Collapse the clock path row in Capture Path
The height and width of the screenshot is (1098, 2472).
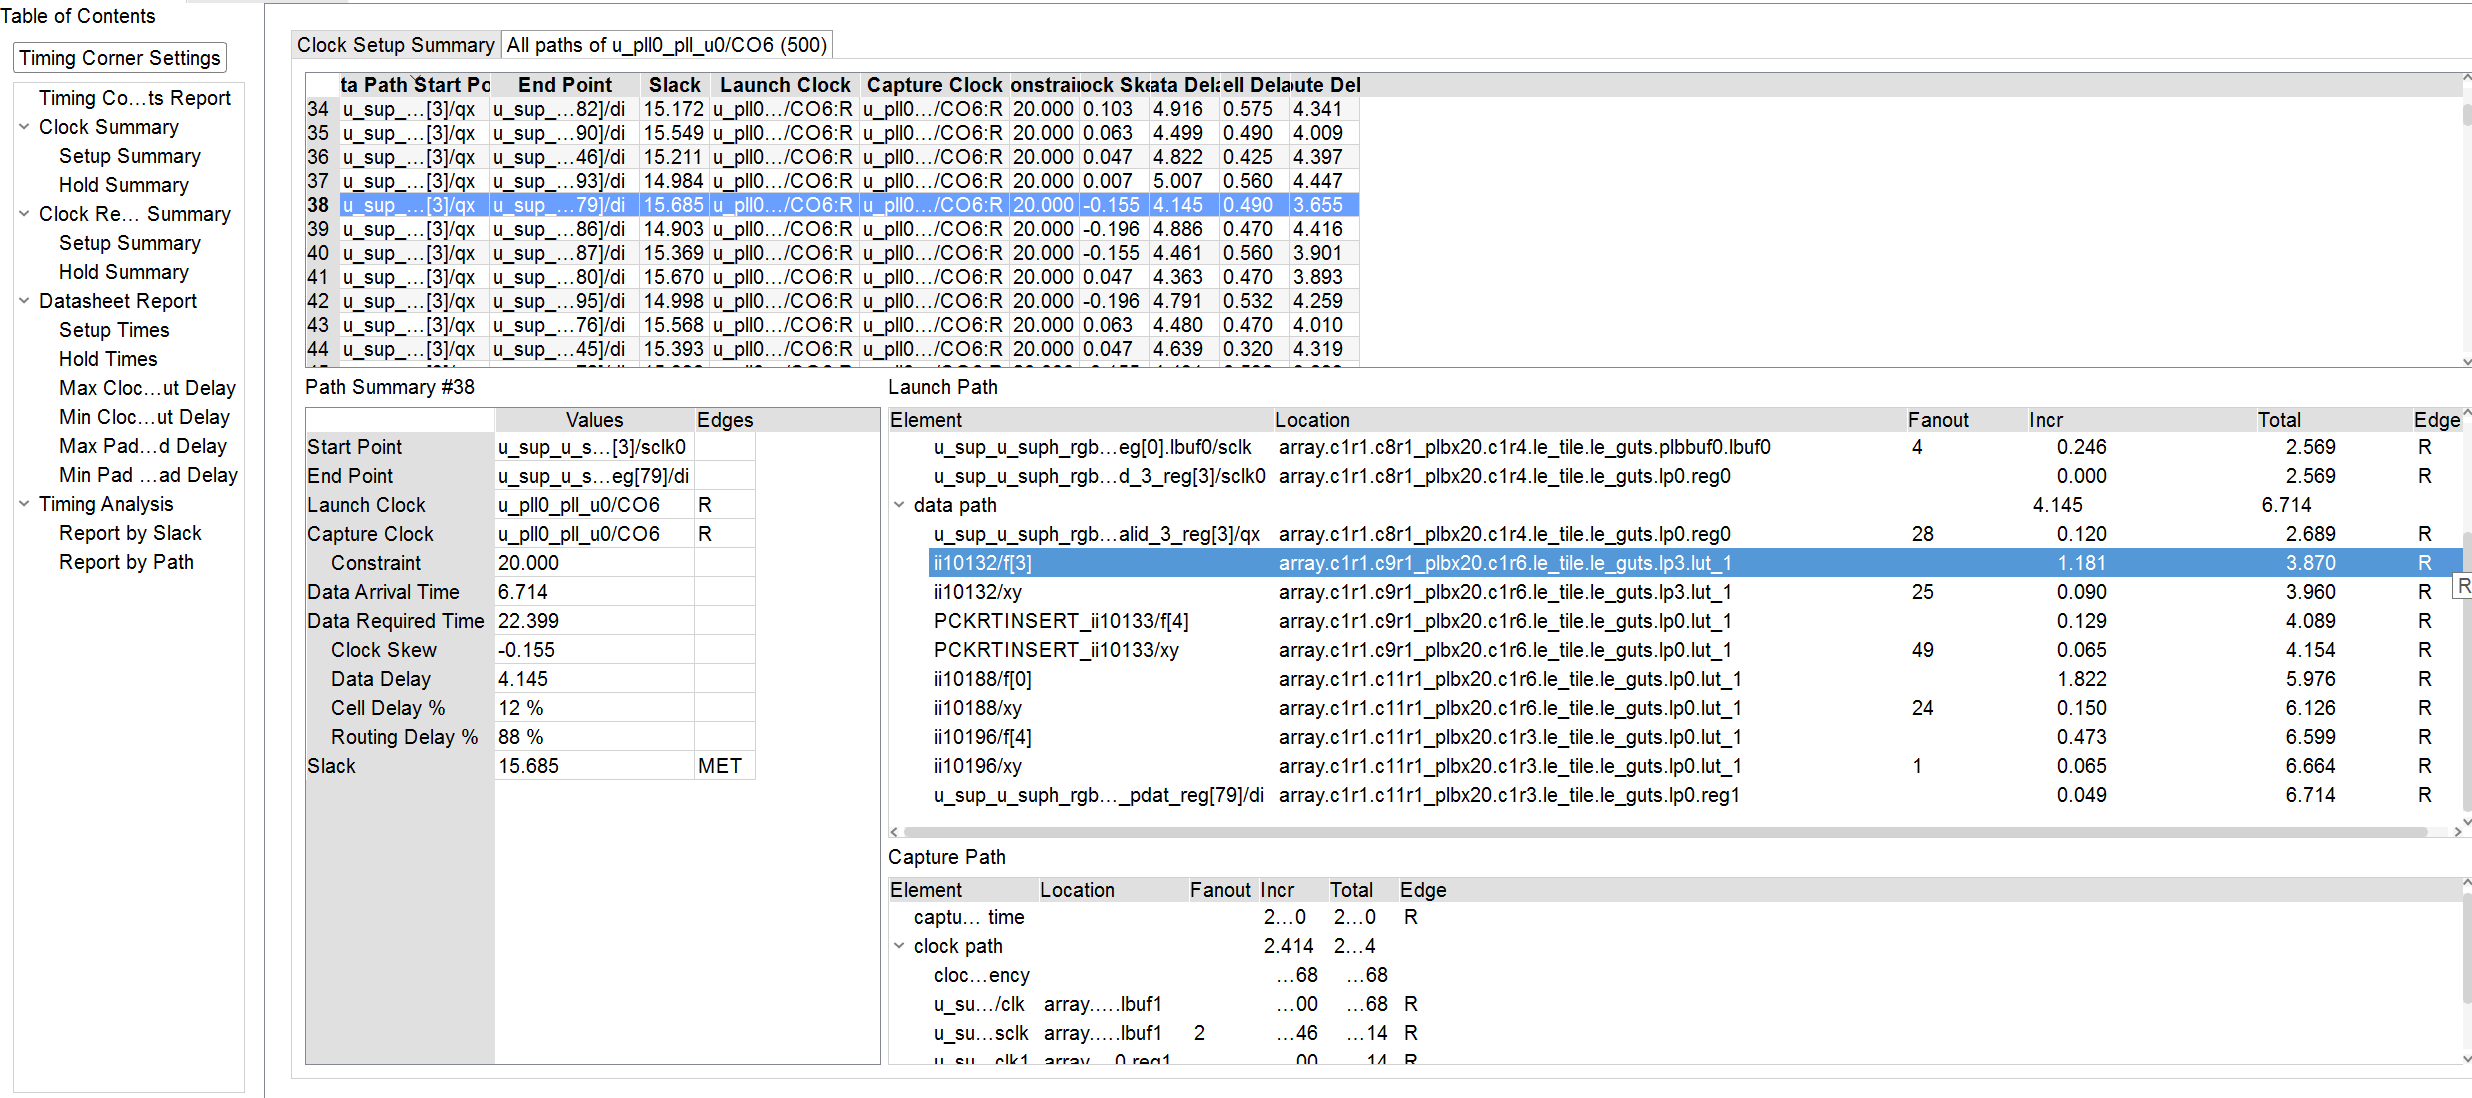click(898, 946)
